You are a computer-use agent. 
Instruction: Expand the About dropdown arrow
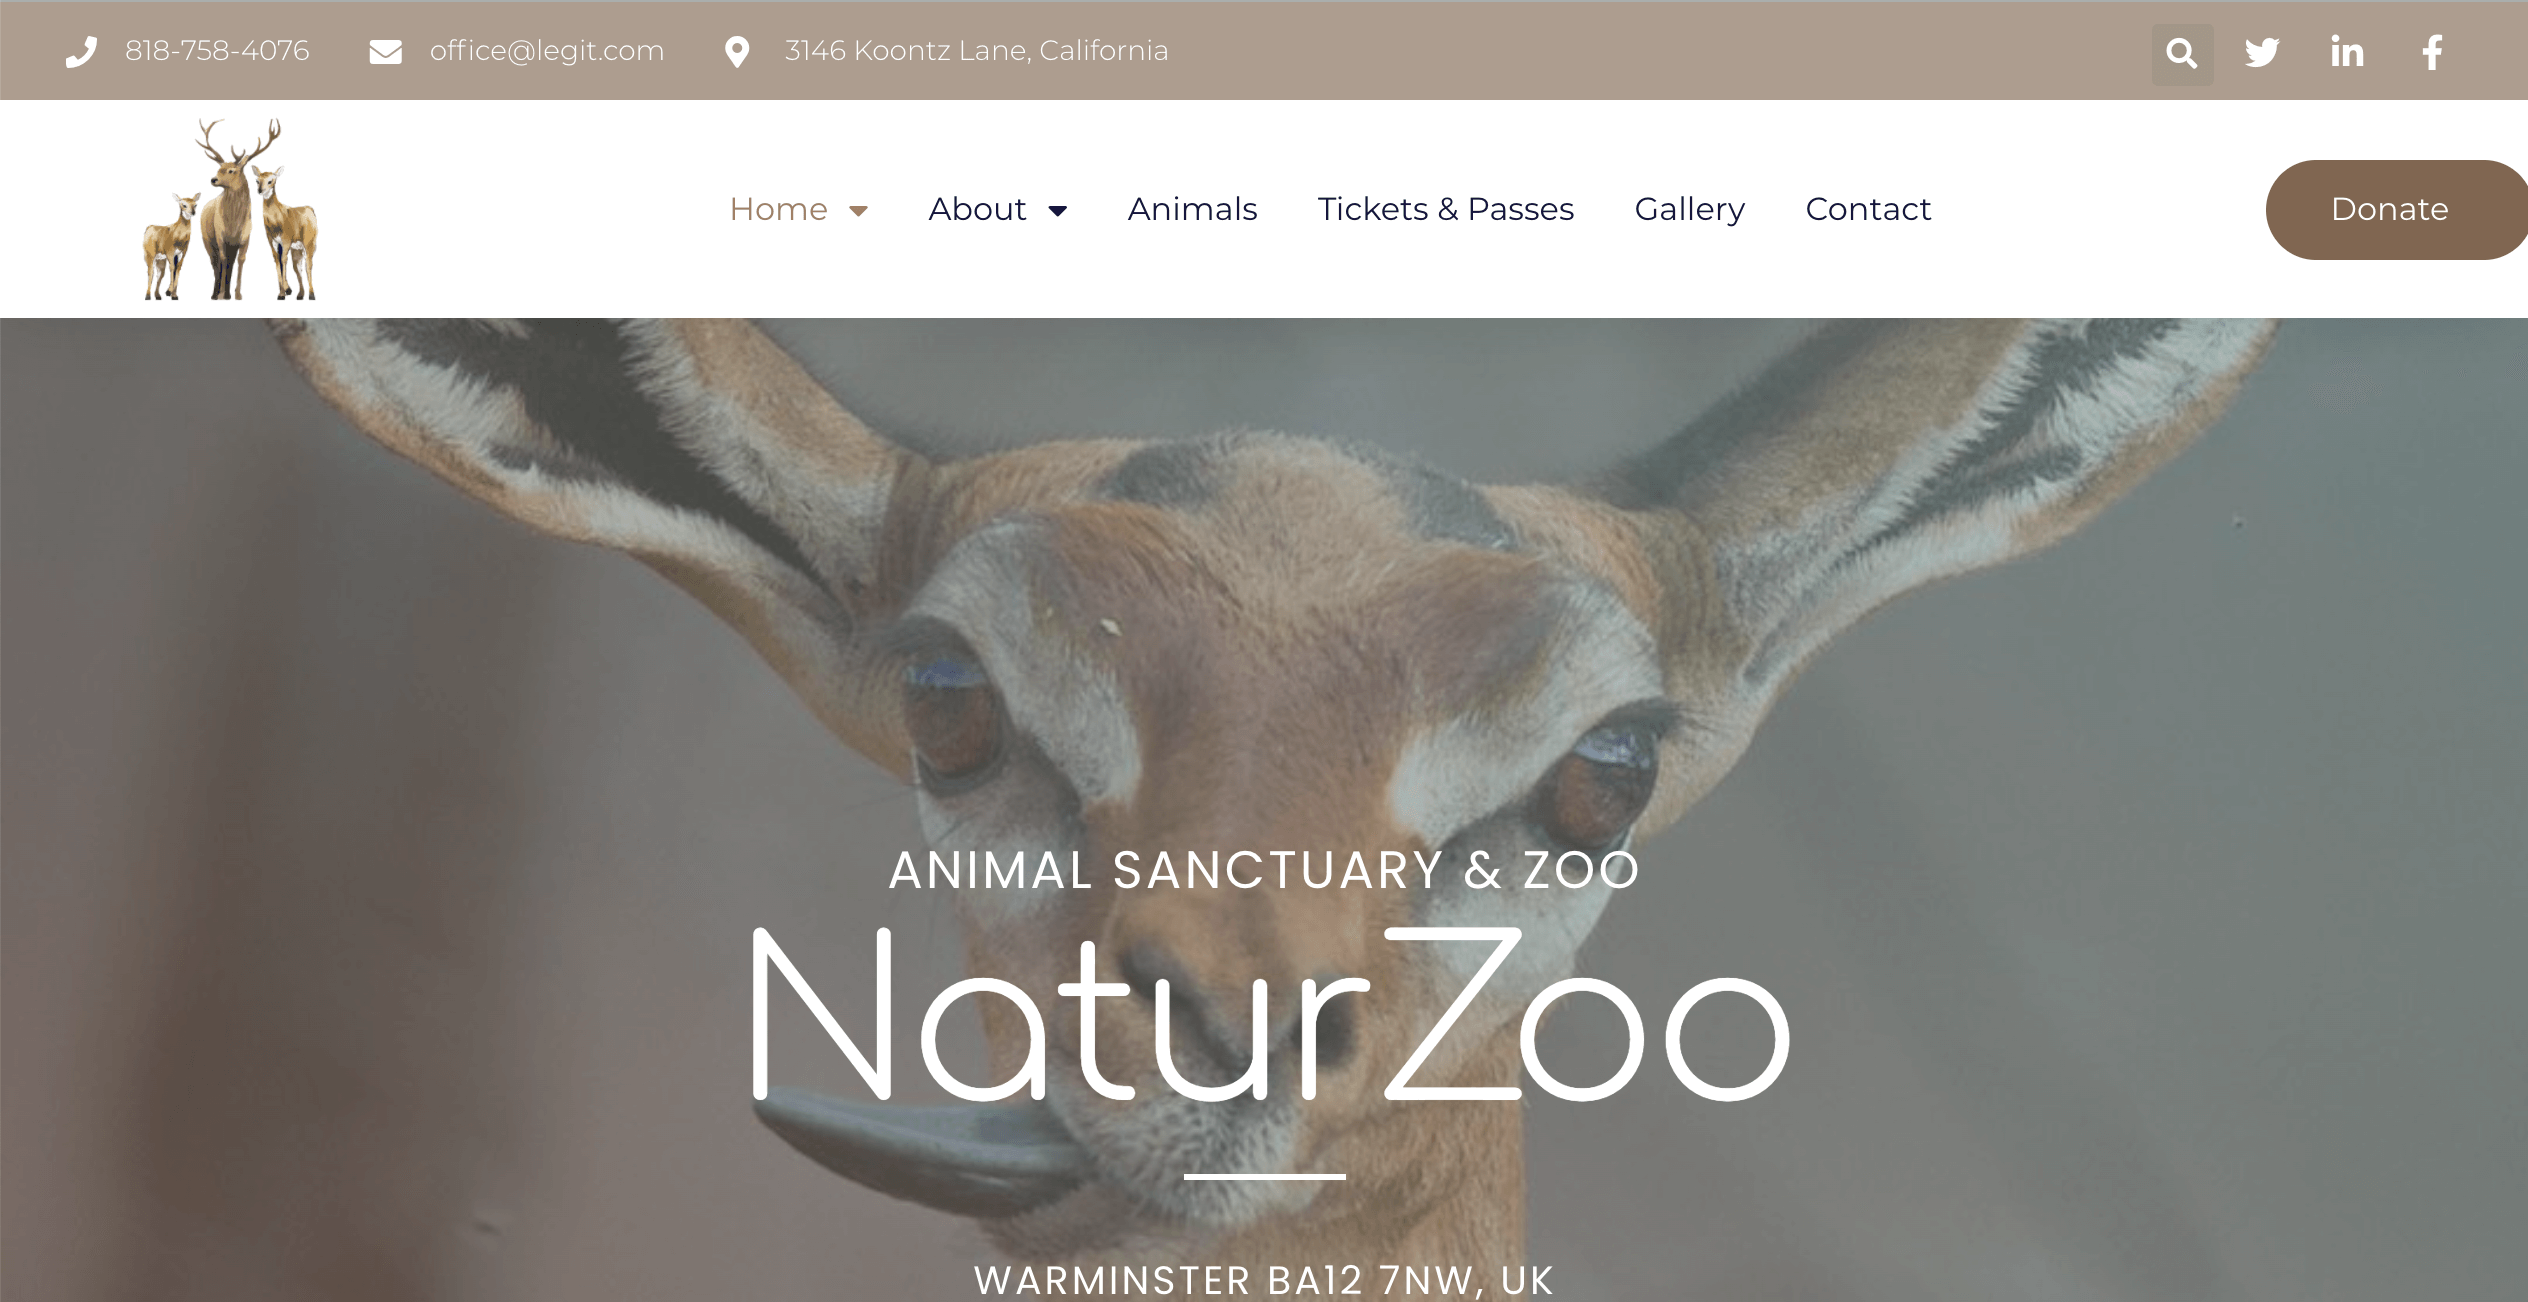pyautogui.click(x=1057, y=210)
